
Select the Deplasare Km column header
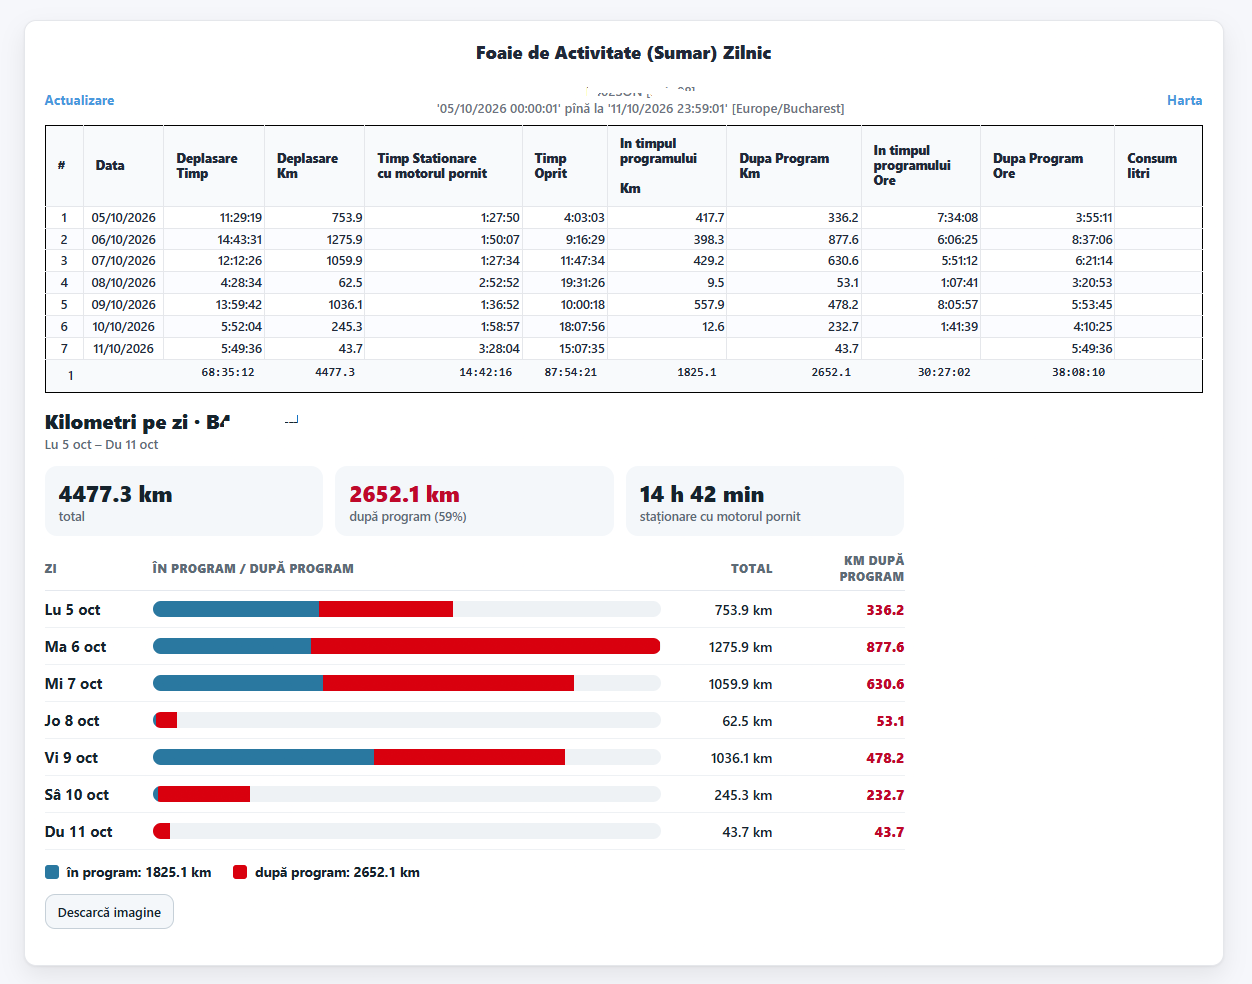tap(314, 166)
